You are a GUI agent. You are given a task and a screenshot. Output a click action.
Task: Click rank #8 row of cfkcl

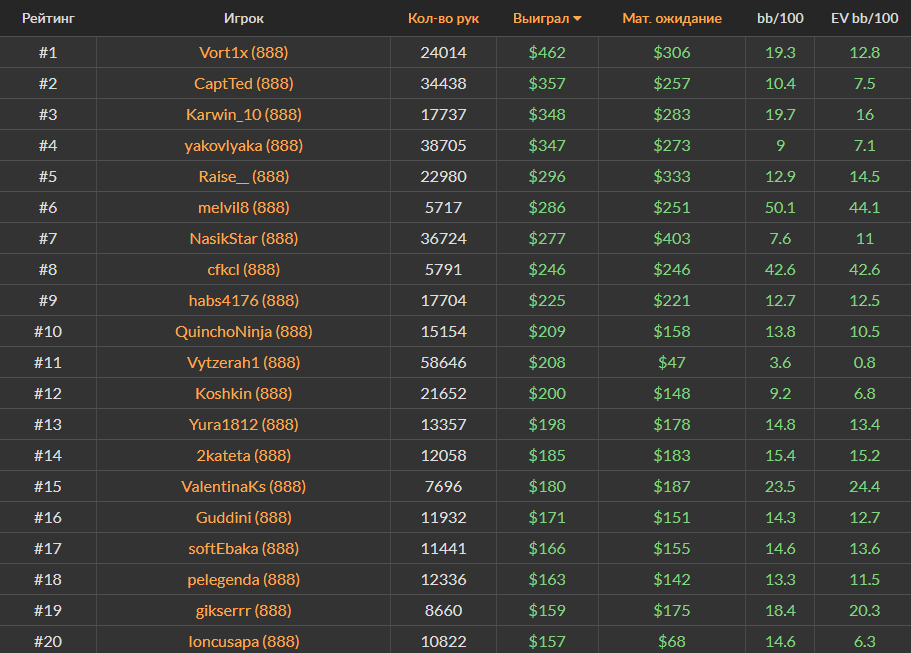[48, 269]
